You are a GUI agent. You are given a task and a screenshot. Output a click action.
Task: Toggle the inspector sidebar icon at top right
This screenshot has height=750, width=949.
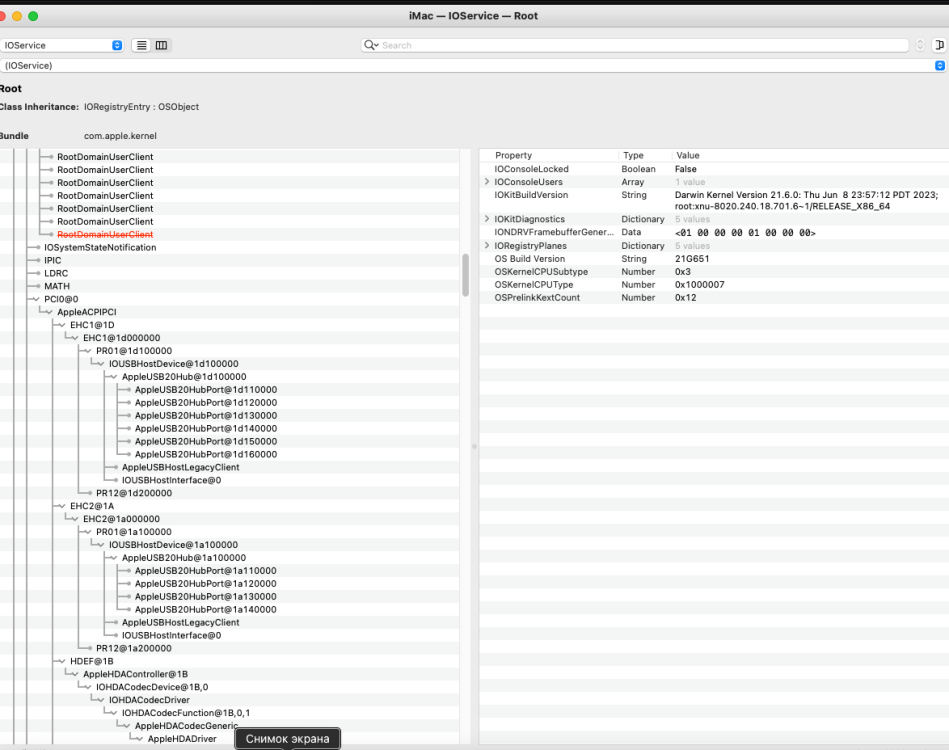pyautogui.click(x=939, y=45)
